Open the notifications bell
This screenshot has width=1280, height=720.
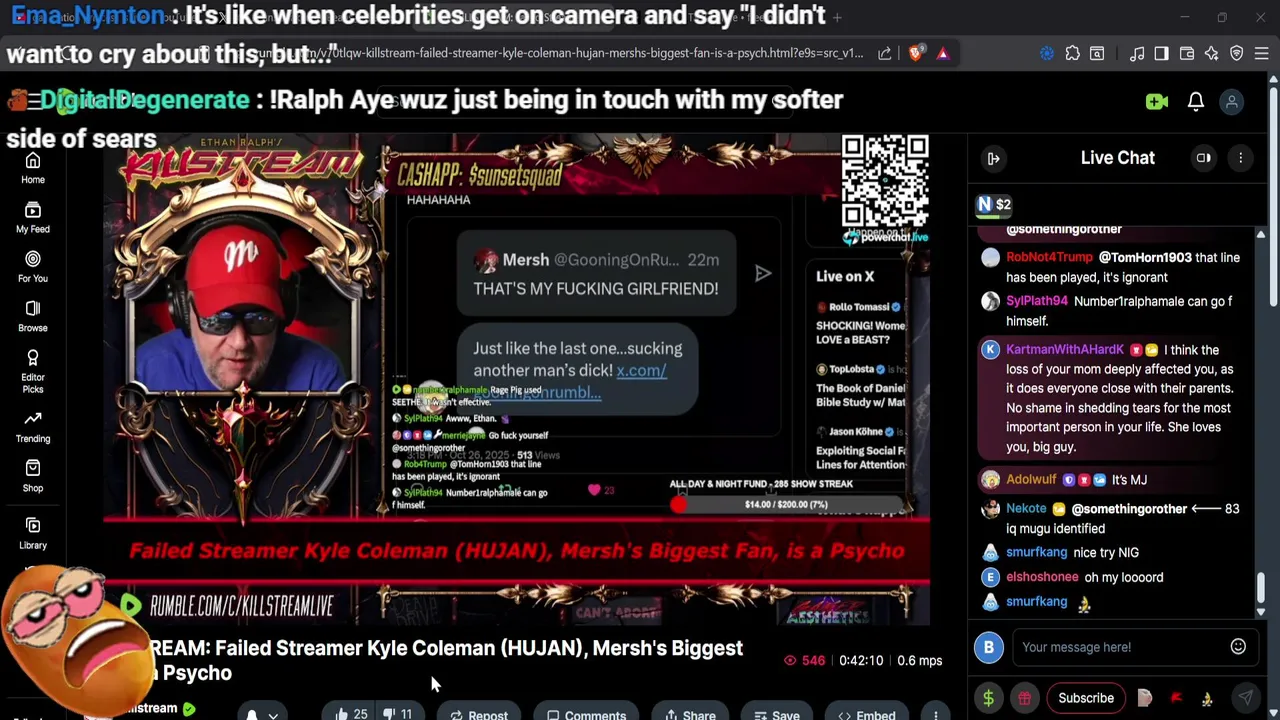[x=1196, y=101]
